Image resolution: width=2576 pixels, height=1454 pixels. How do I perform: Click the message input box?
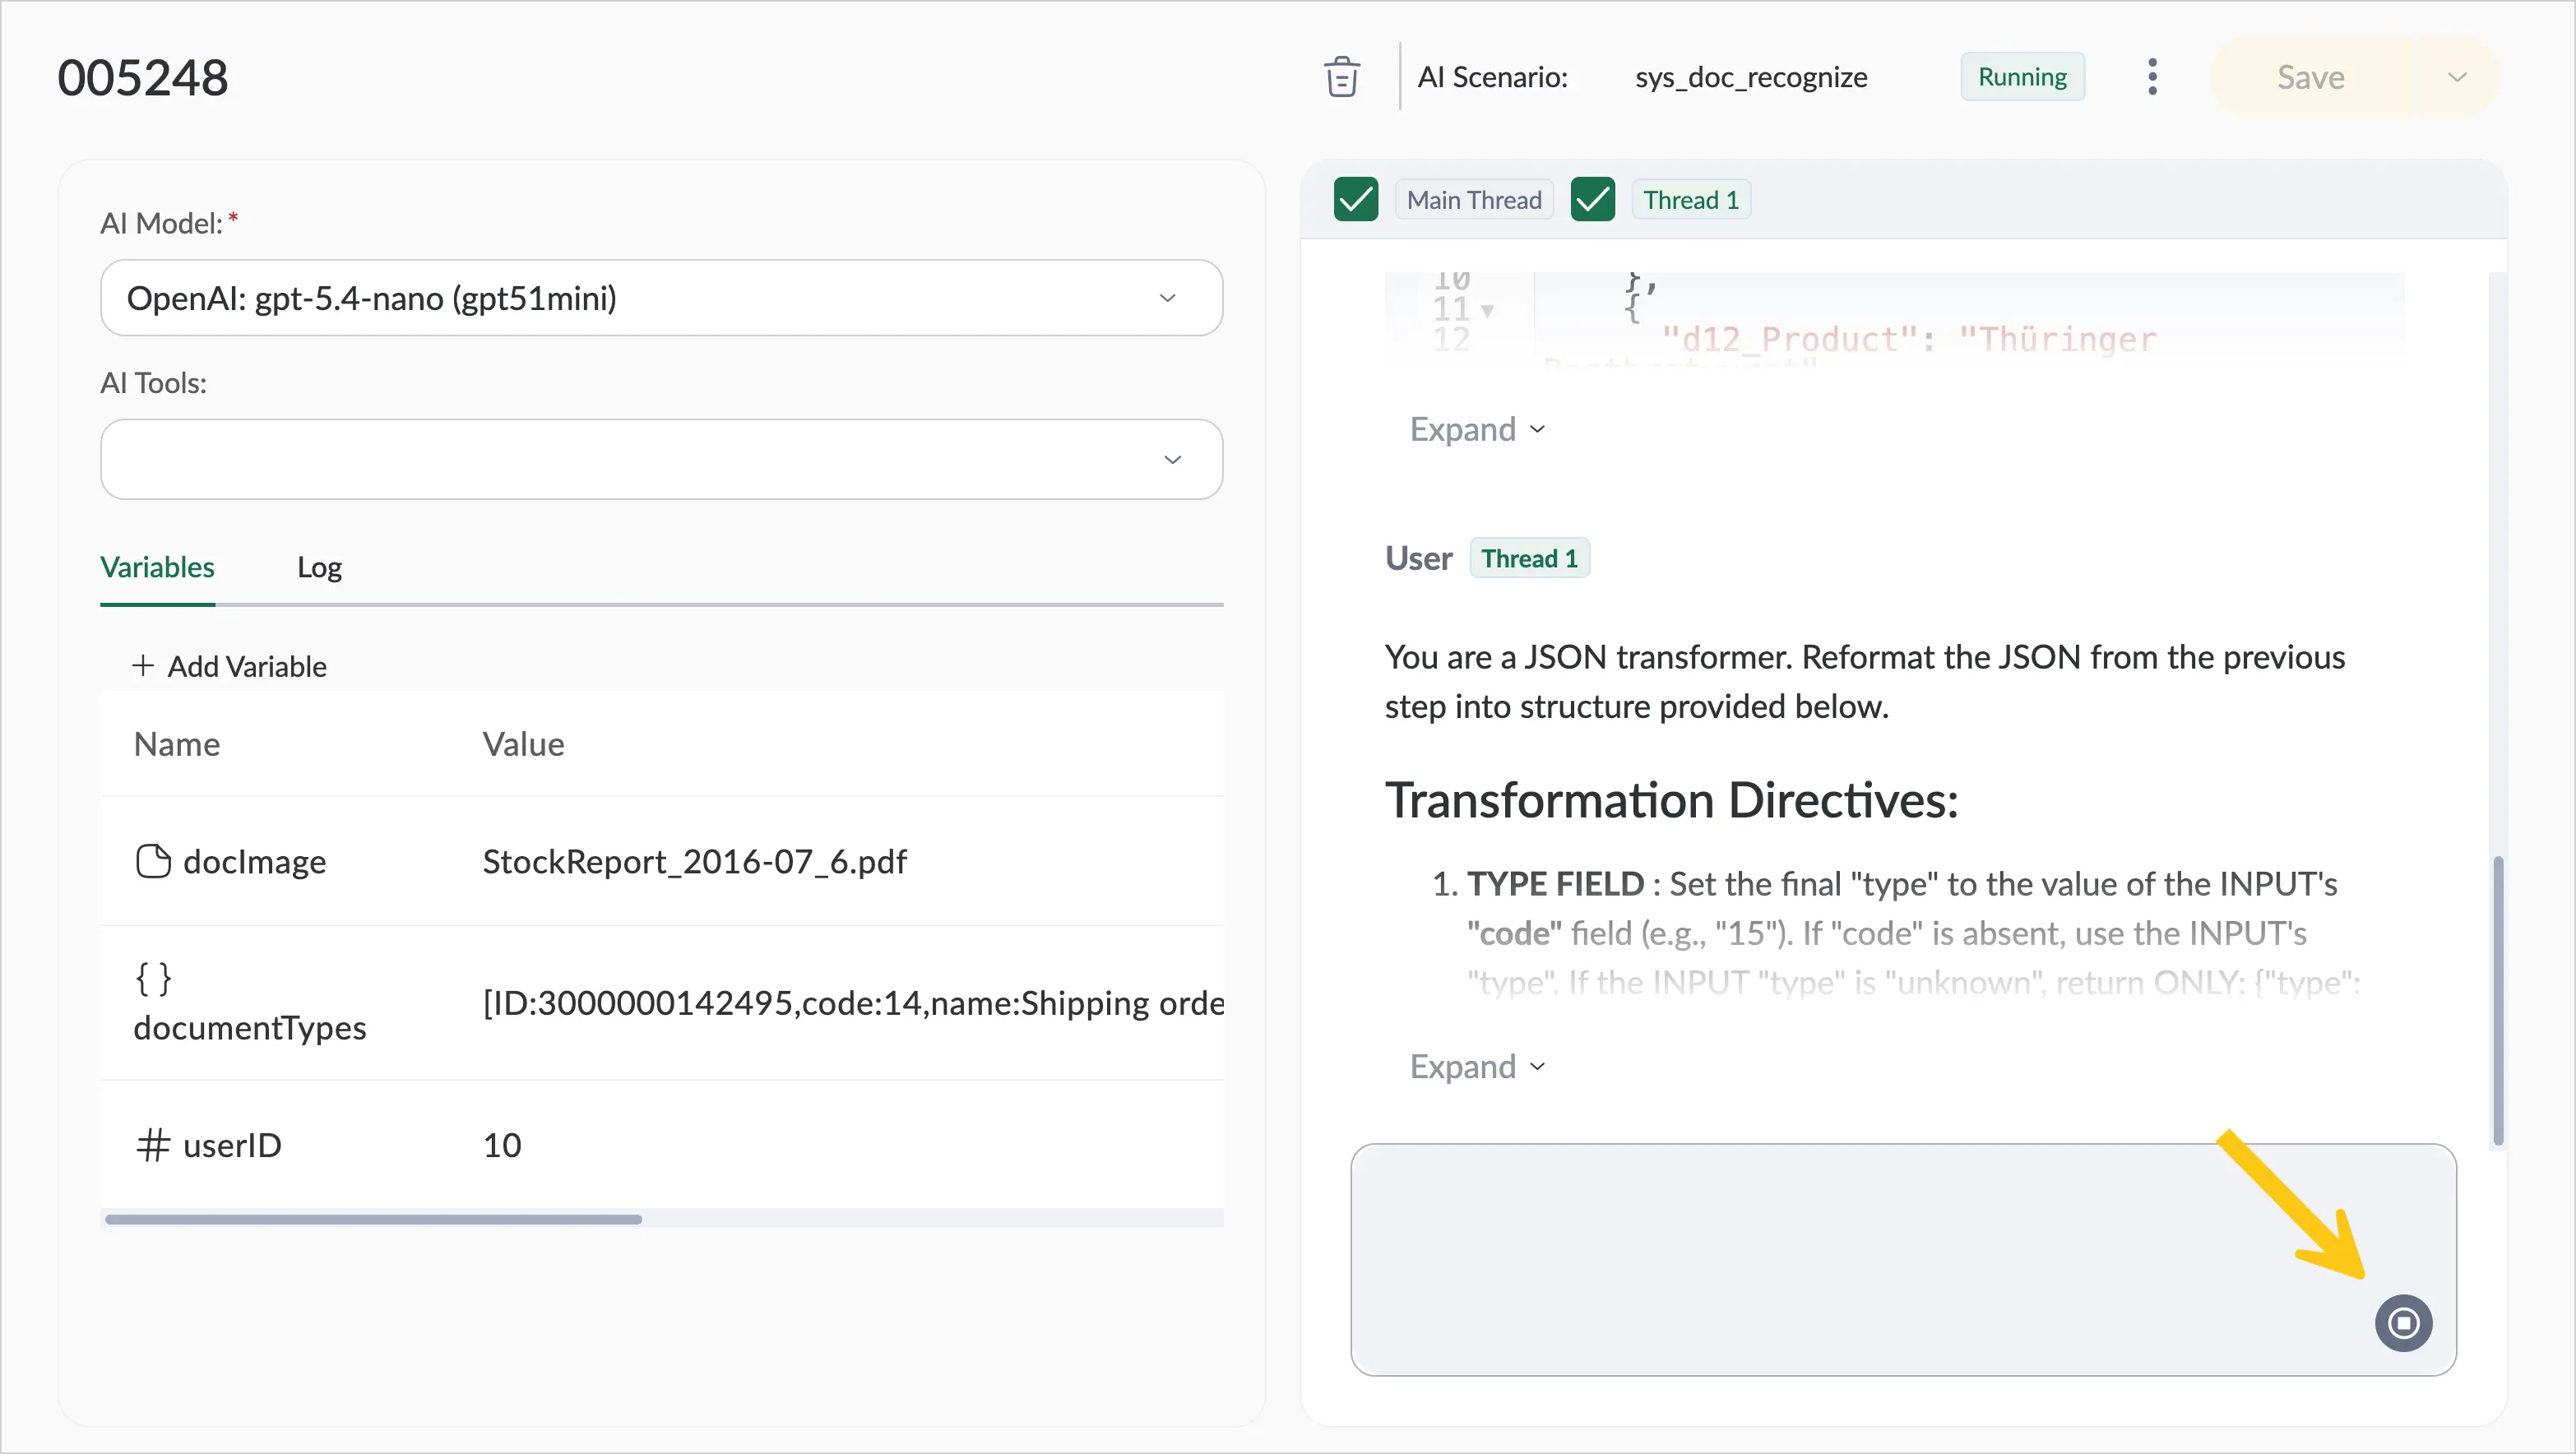click(x=1903, y=1260)
